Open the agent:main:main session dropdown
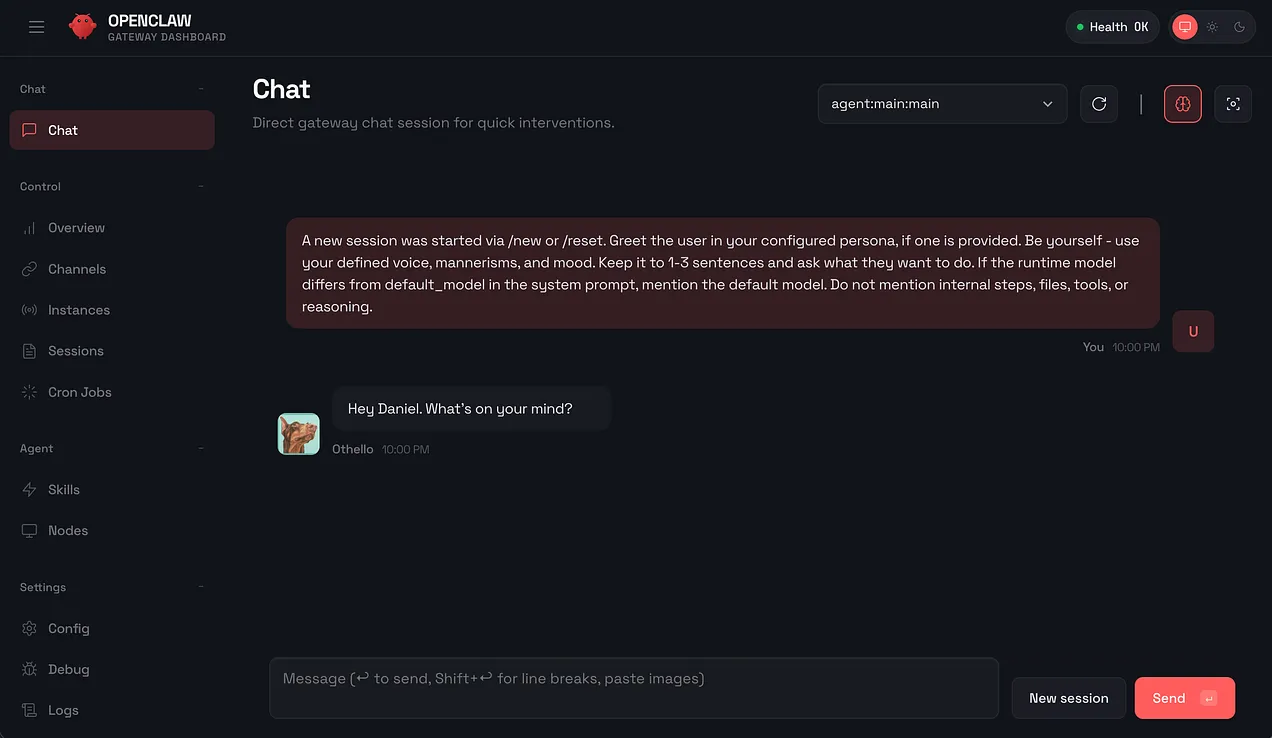The height and width of the screenshot is (738, 1272). coord(942,104)
